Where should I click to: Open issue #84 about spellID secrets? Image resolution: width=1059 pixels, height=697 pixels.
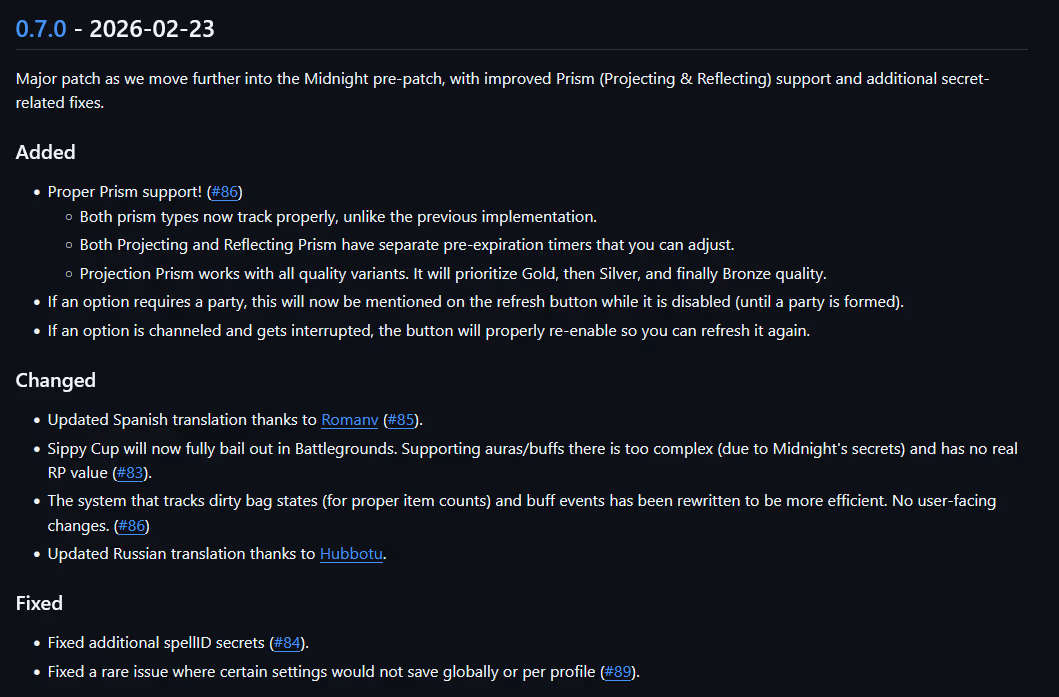tap(287, 643)
